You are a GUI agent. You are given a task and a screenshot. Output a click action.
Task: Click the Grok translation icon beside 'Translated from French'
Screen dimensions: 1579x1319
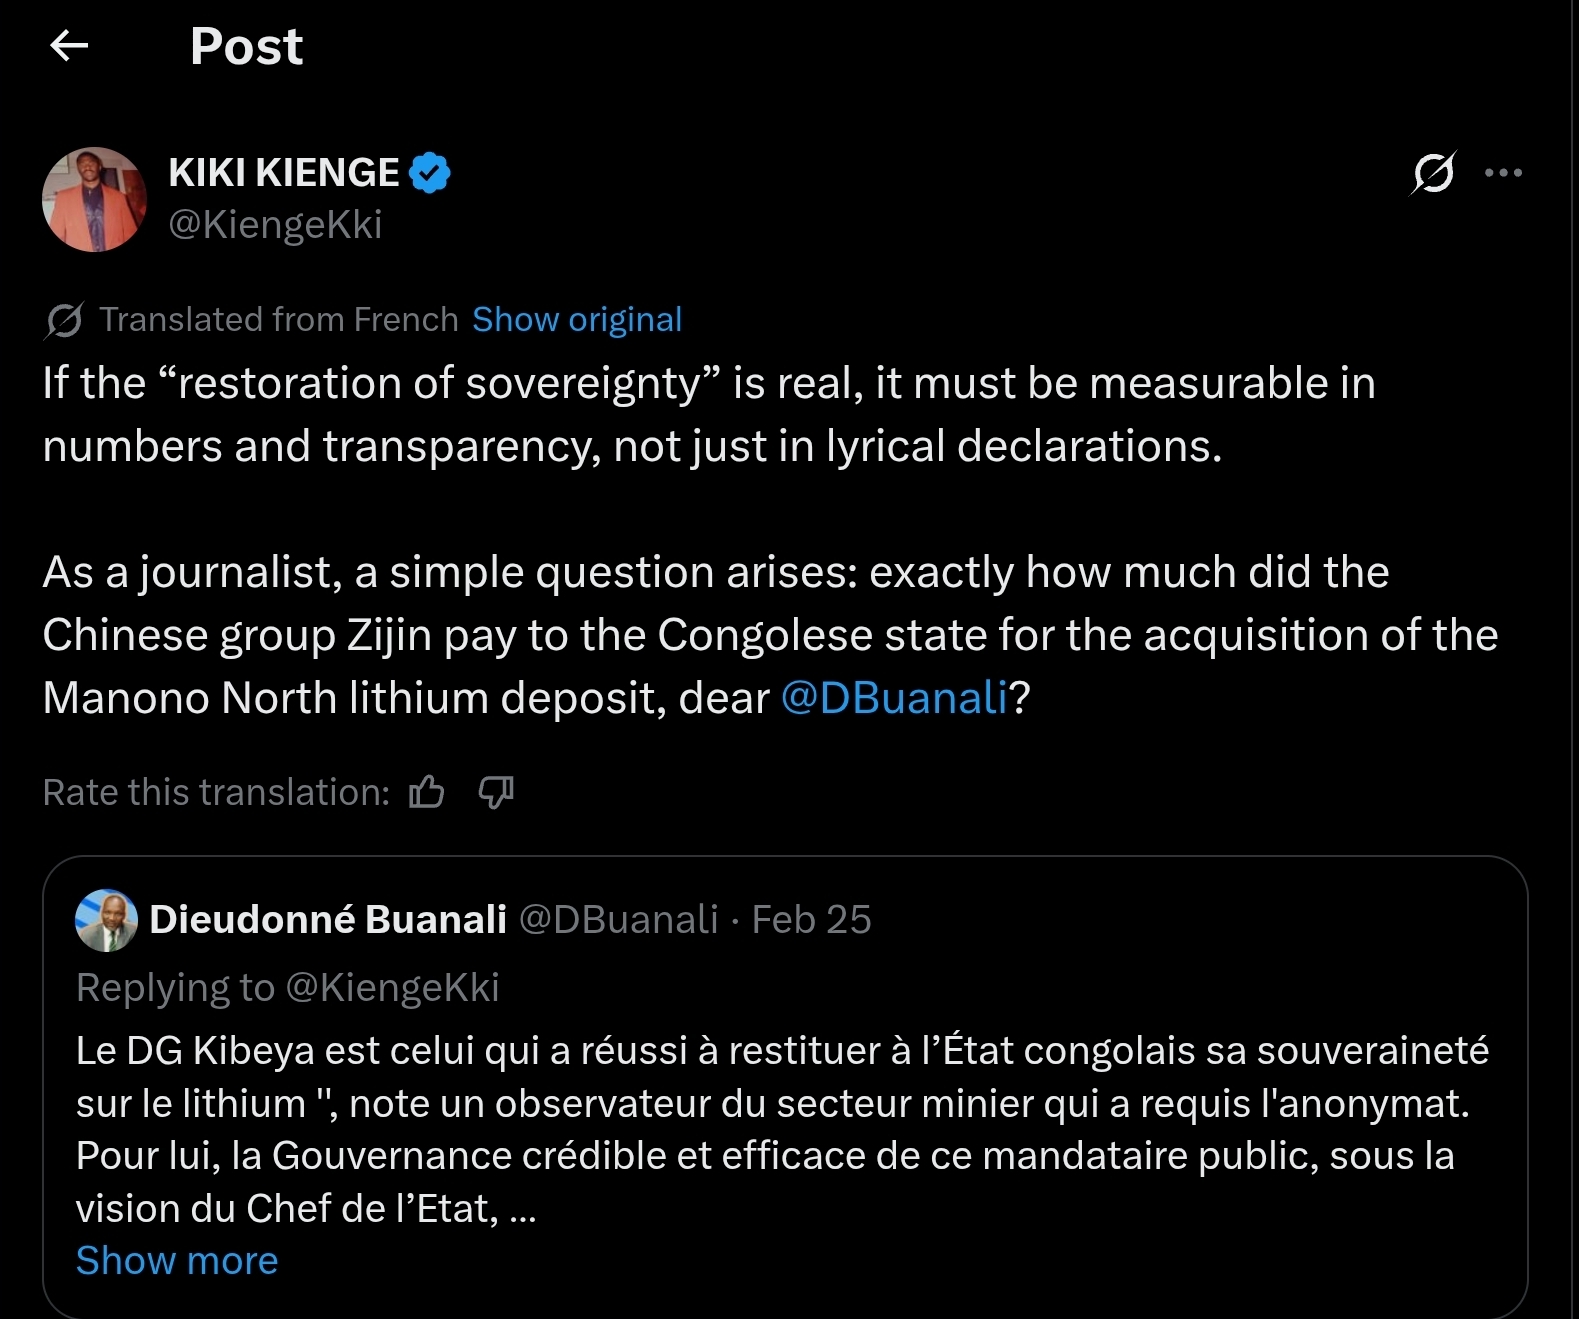pos(64,320)
